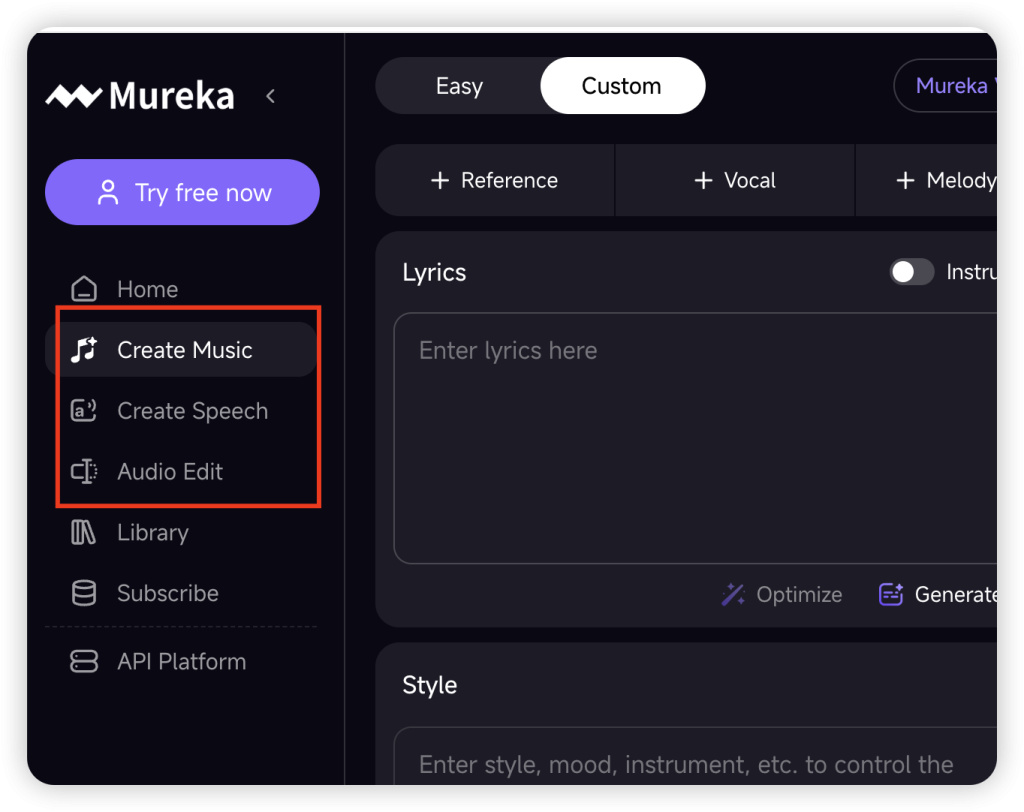Add a Vocal input
Image resolution: width=1024 pixels, height=812 pixels.
pos(735,181)
